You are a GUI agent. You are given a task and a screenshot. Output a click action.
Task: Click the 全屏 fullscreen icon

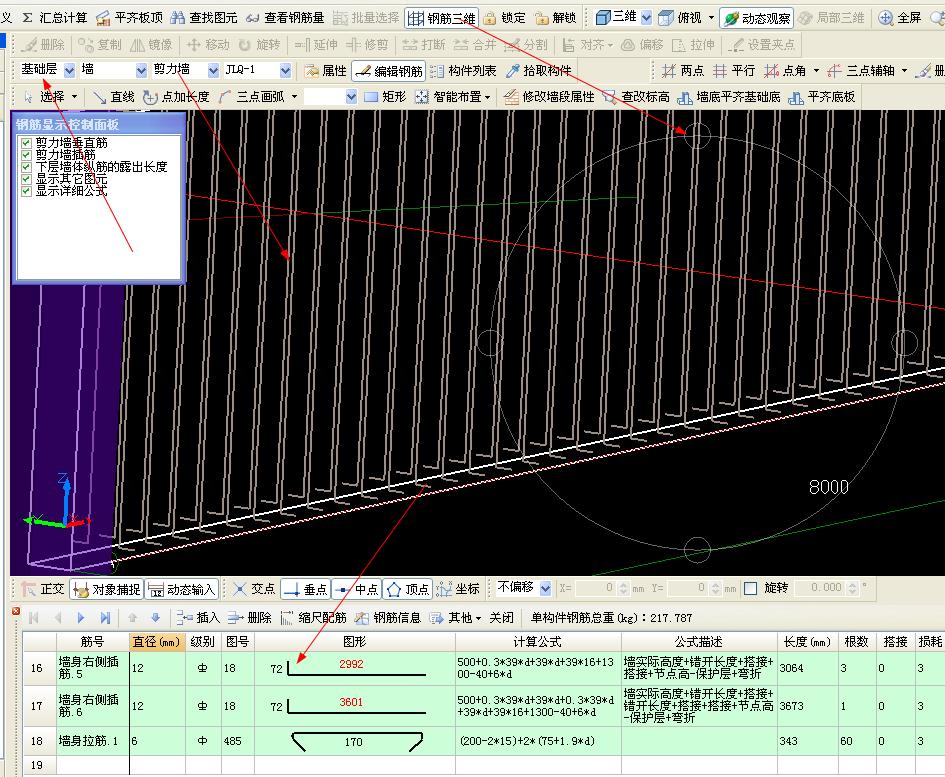885,18
